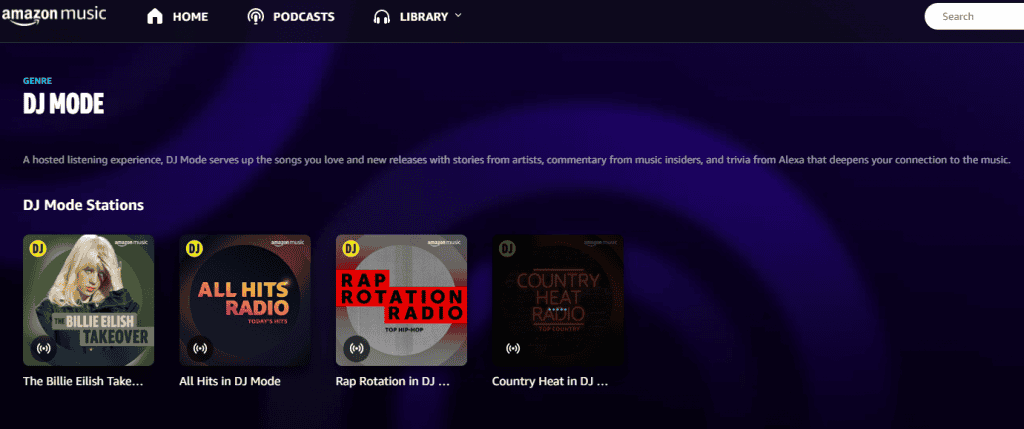The width and height of the screenshot is (1024, 429).
Task: Play Rap Rotation Radio station icon
Action: (357, 348)
